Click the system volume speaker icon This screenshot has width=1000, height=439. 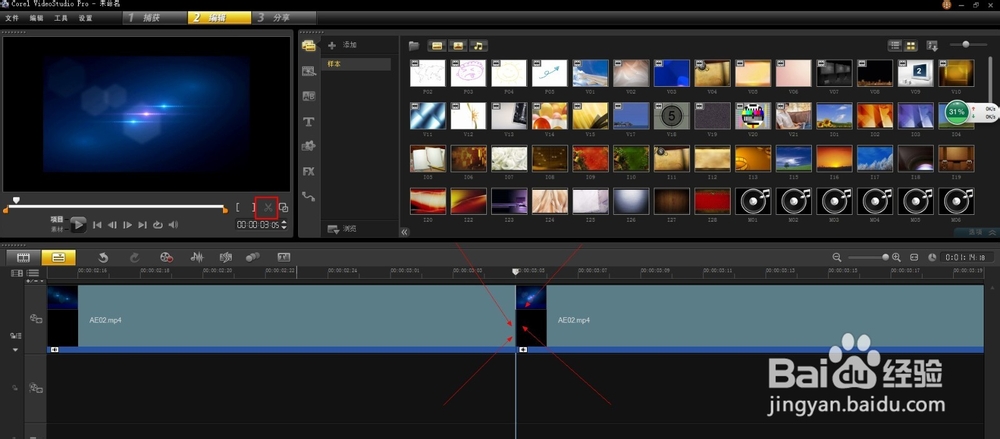(x=173, y=225)
